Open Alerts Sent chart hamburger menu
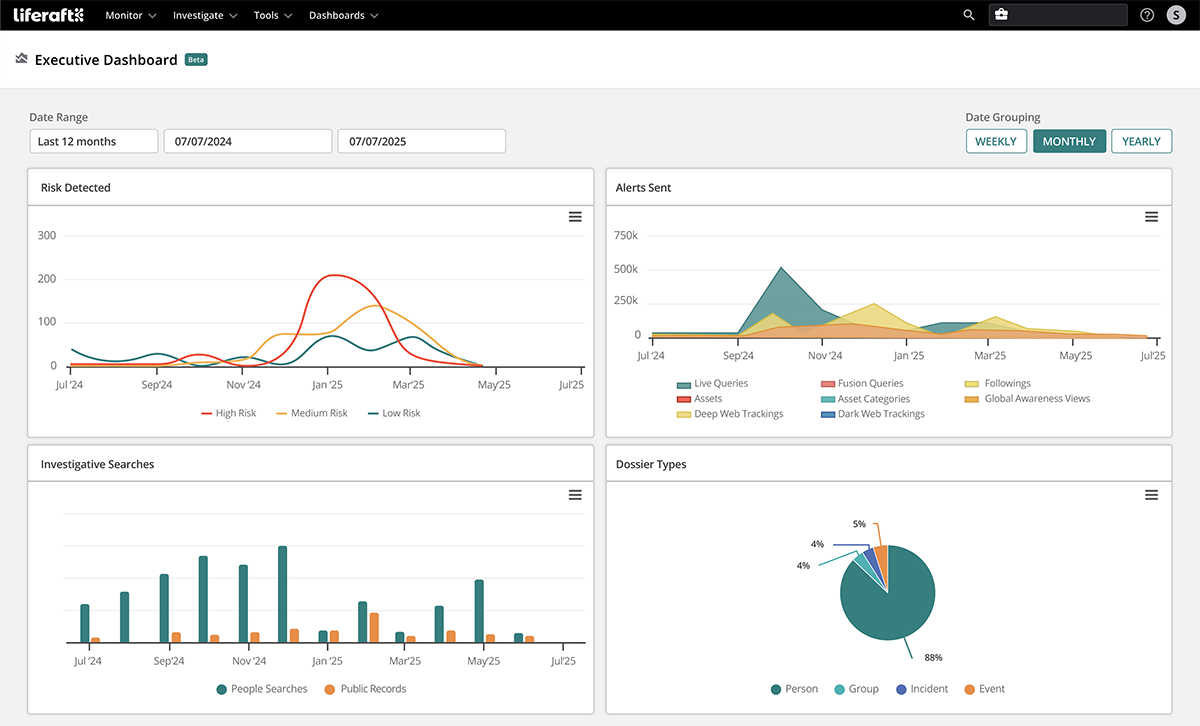This screenshot has height=726, width=1200. point(1151,217)
